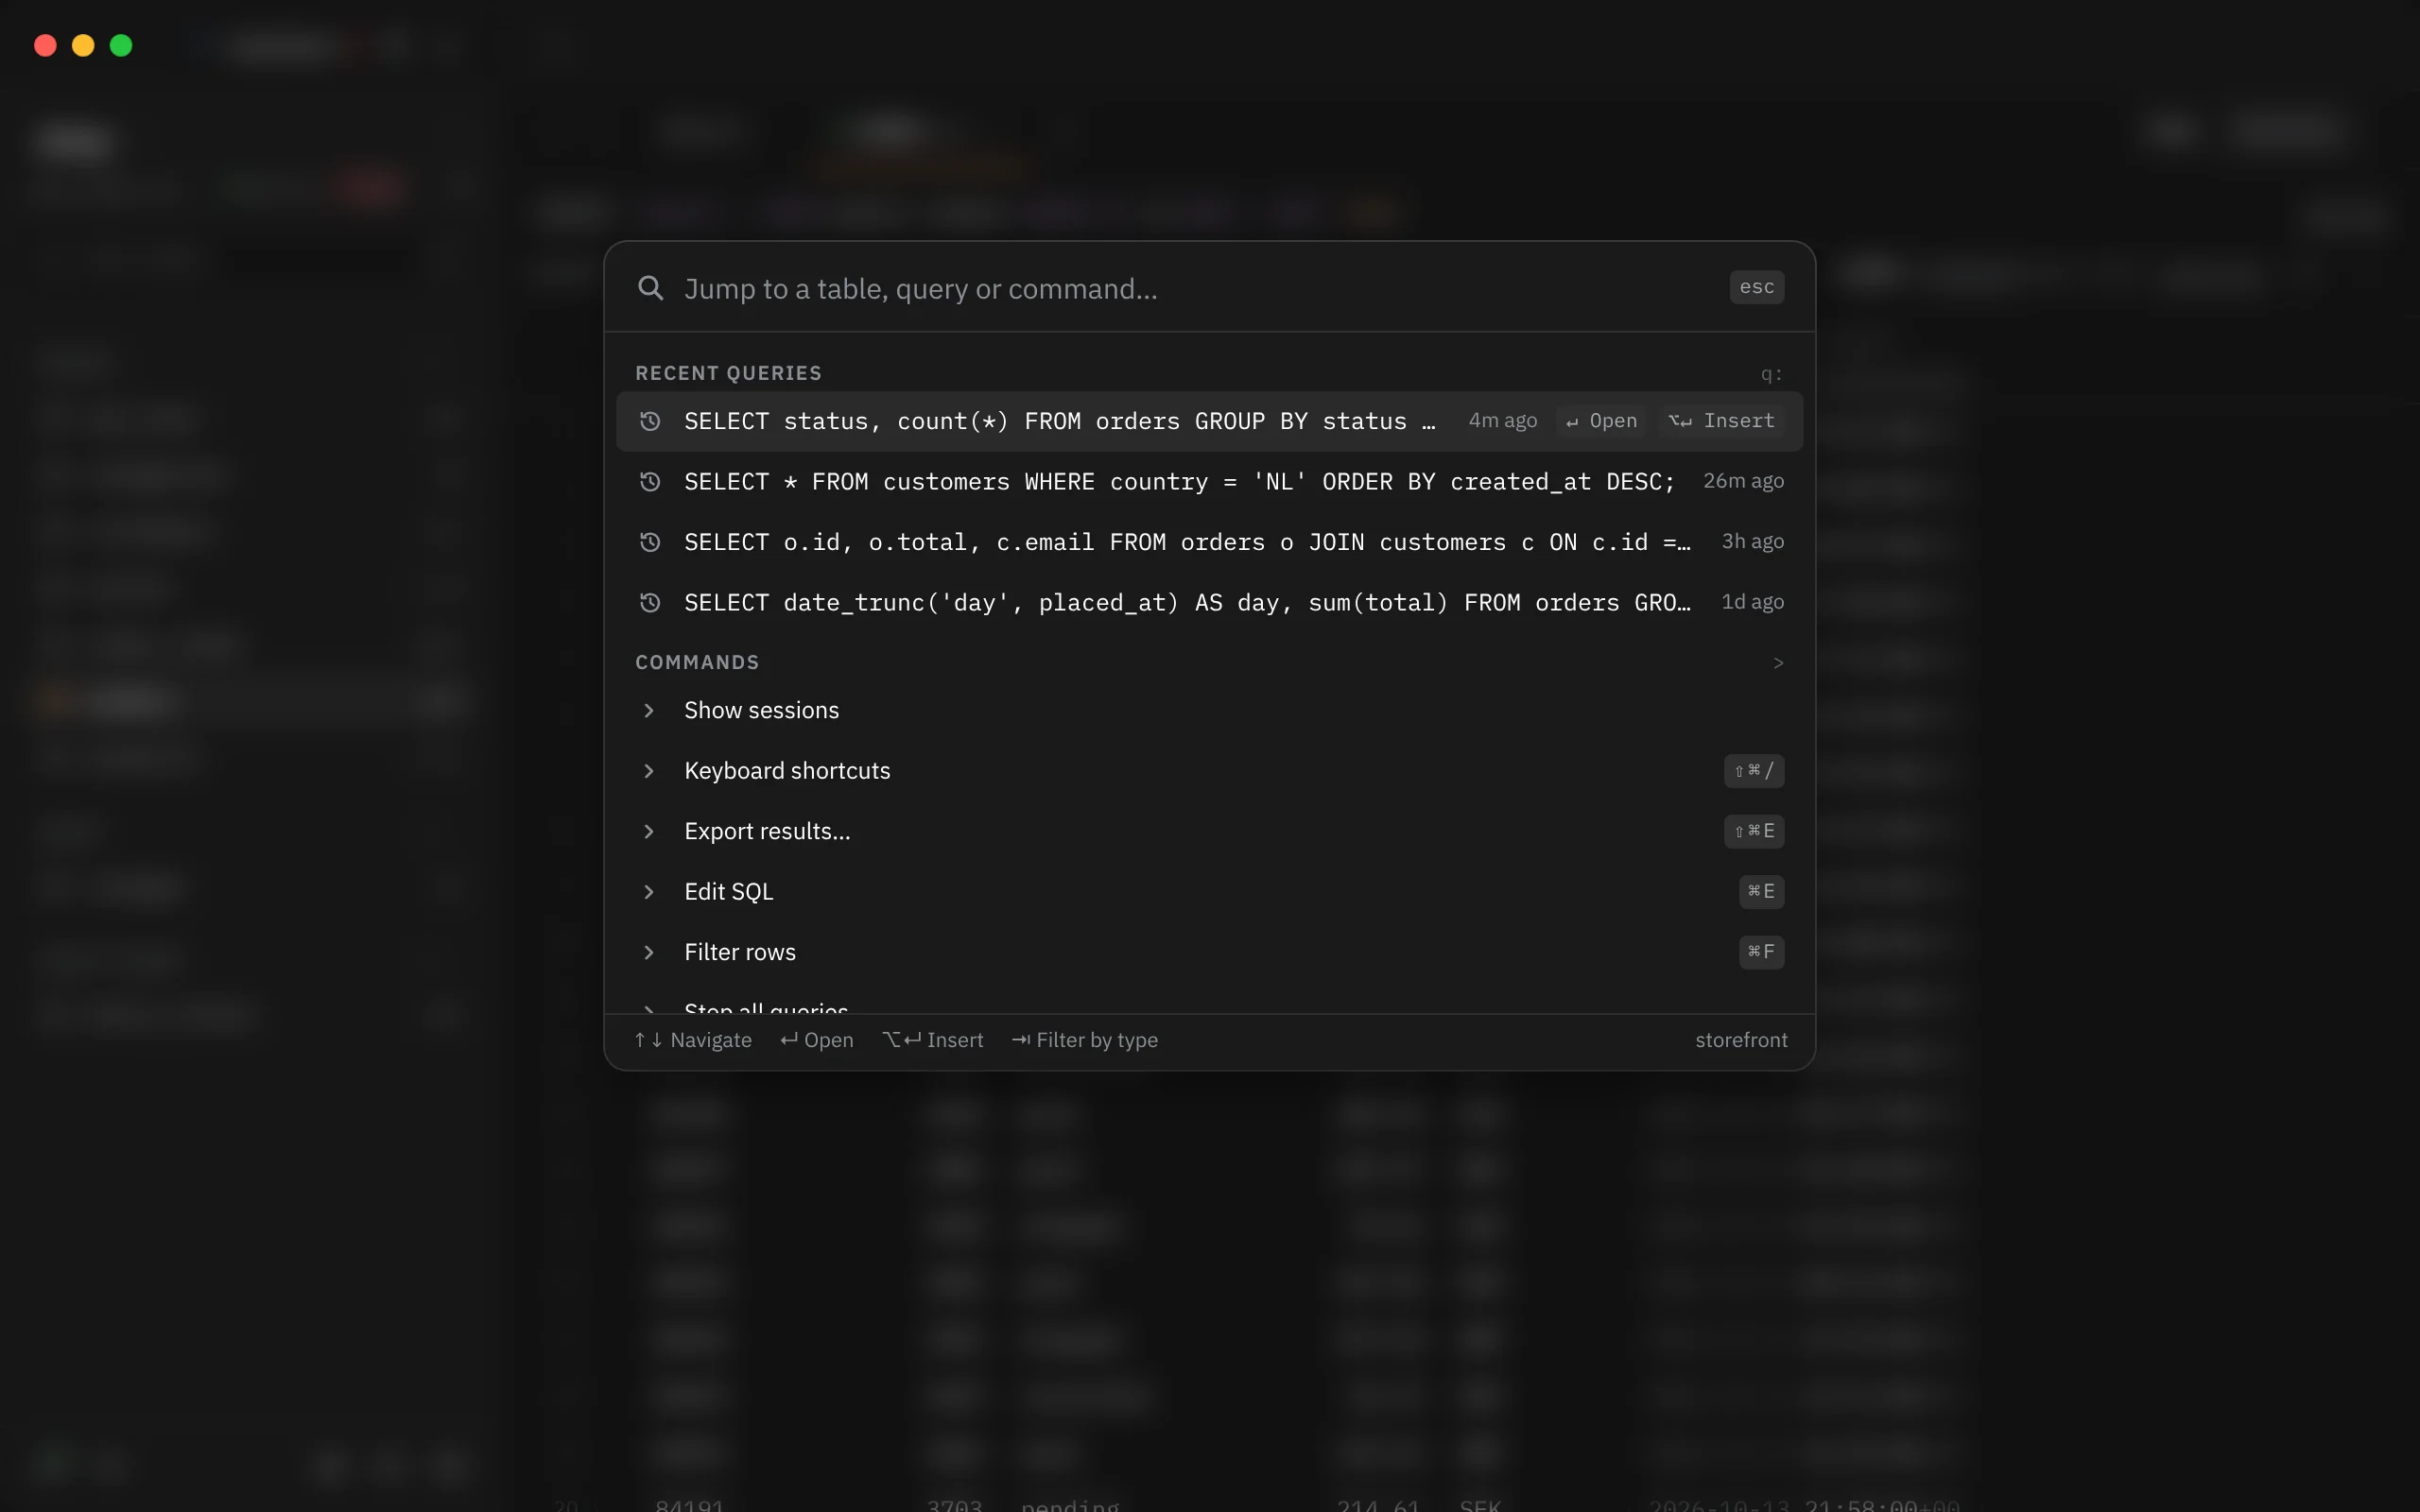Select the customers WHERE country = 'NL' query
Screen dimensions: 2420x1512
pos(1209,481)
